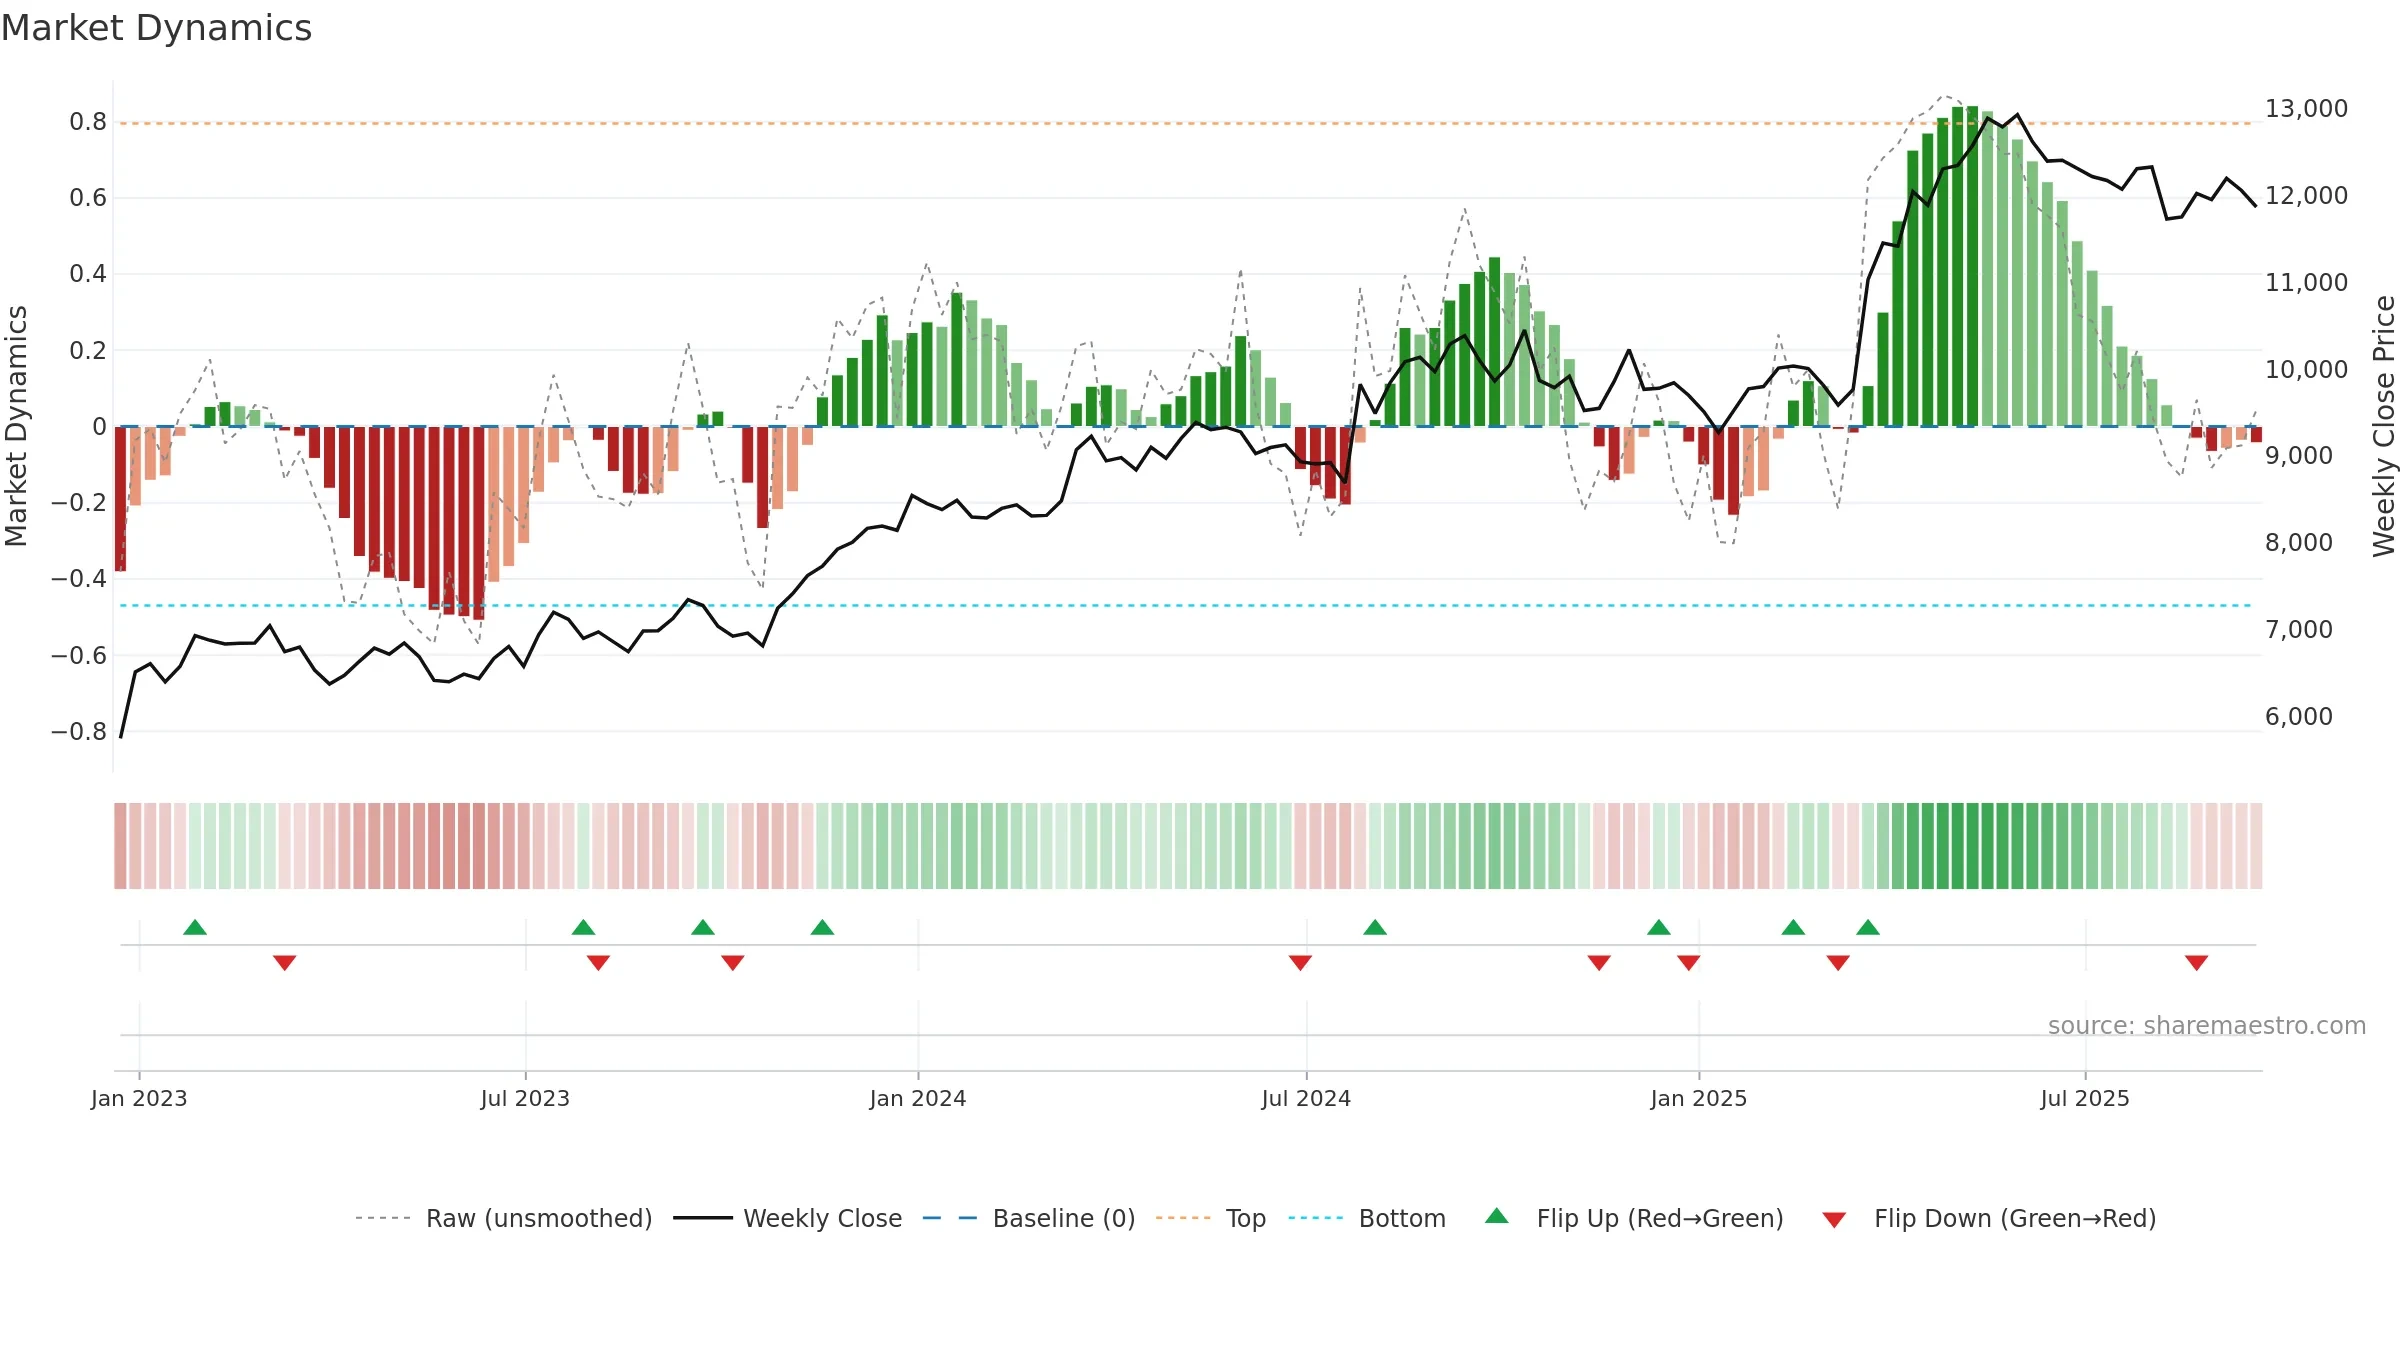Toggle the Raw (unsmoothed) legend entry

point(504,1218)
